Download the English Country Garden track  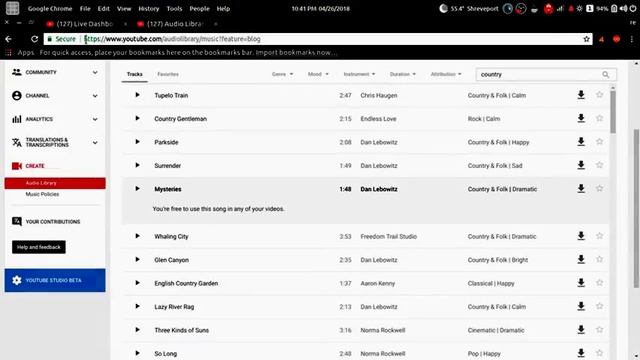pyautogui.click(x=581, y=283)
